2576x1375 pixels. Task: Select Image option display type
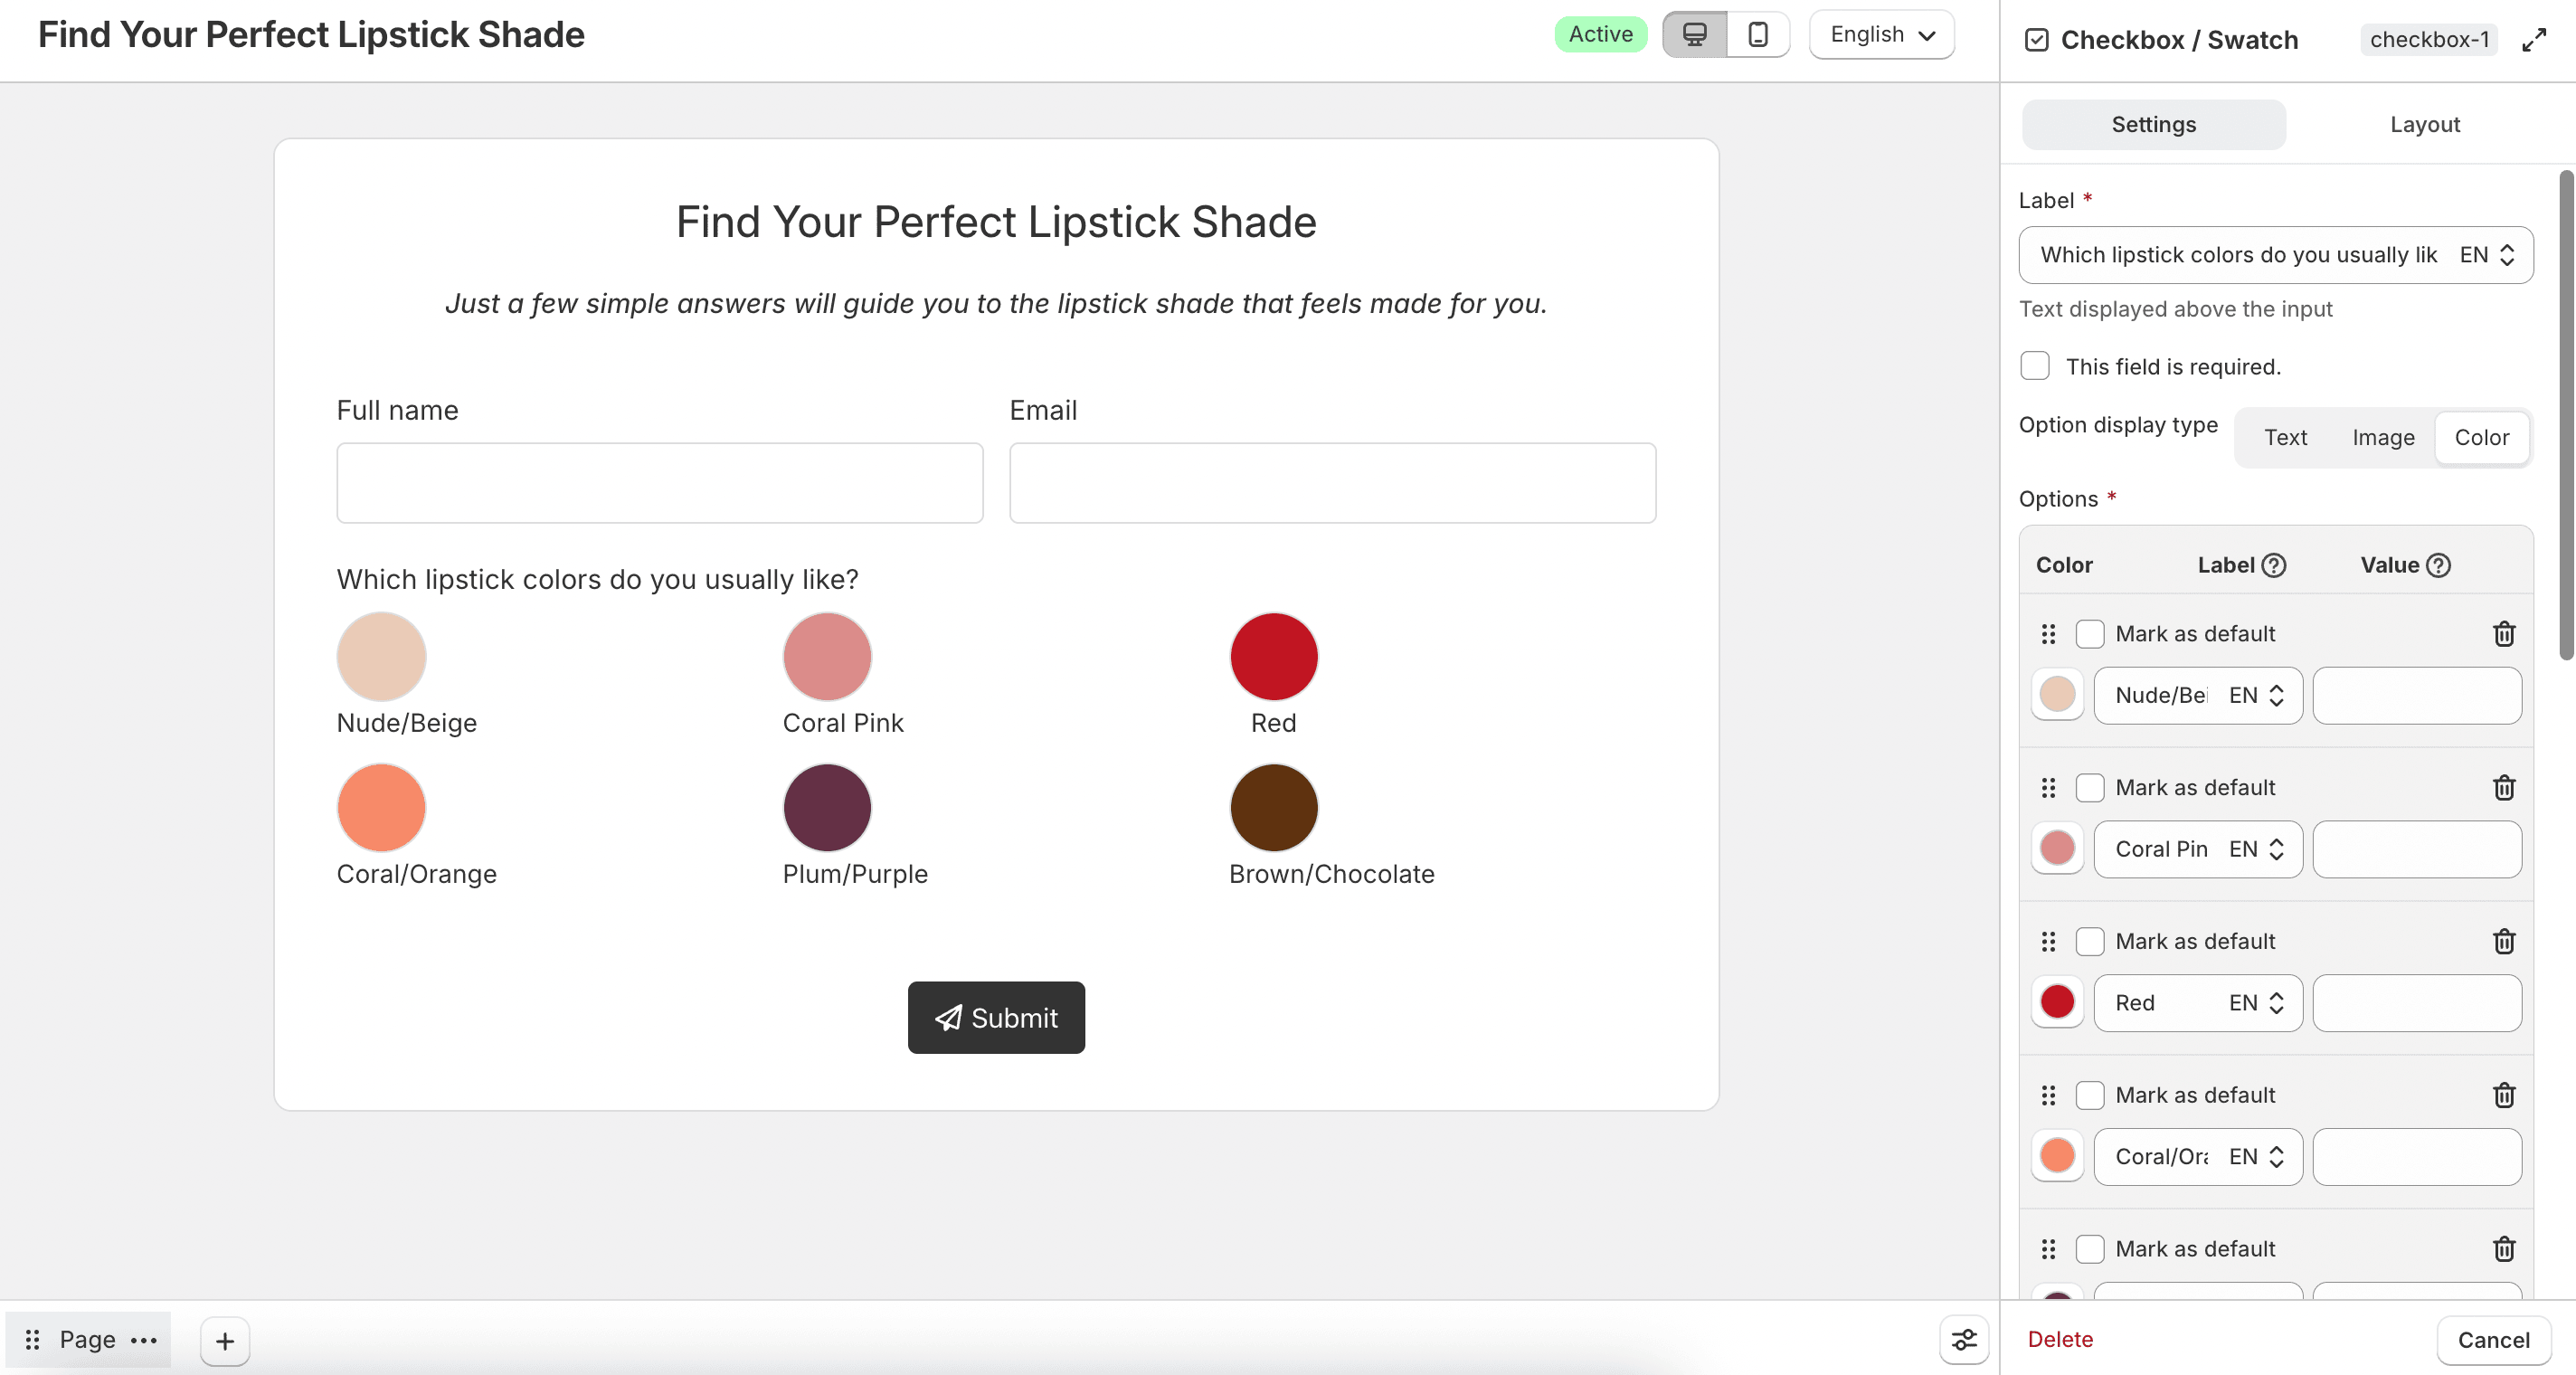point(2382,438)
